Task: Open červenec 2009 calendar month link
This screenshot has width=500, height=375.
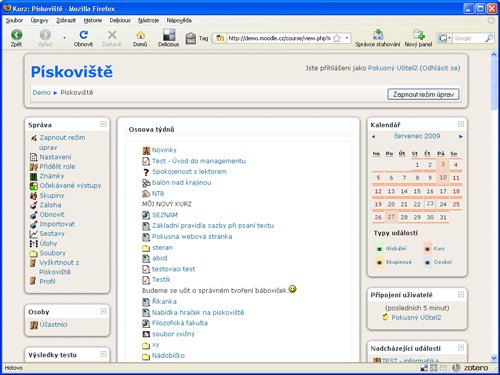Action: click(x=417, y=136)
